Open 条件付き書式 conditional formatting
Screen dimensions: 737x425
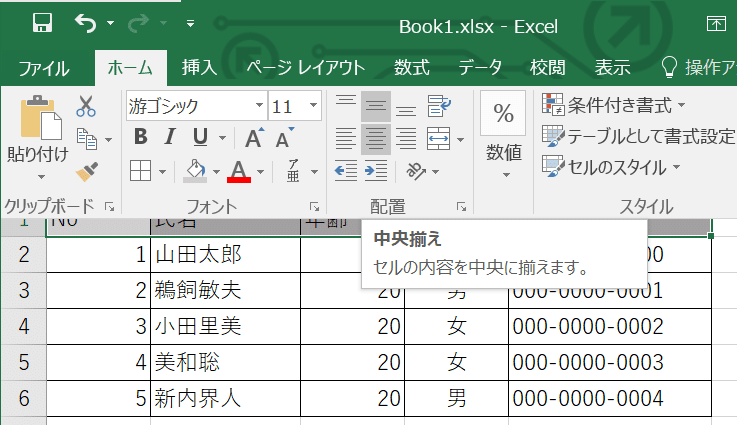(x=614, y=105)
